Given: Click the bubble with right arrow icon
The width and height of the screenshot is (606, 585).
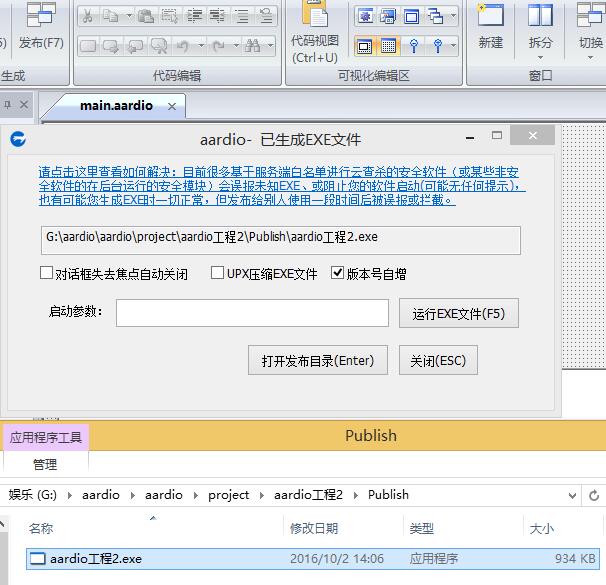Looking at the screenshot, I should click(111, 46).
